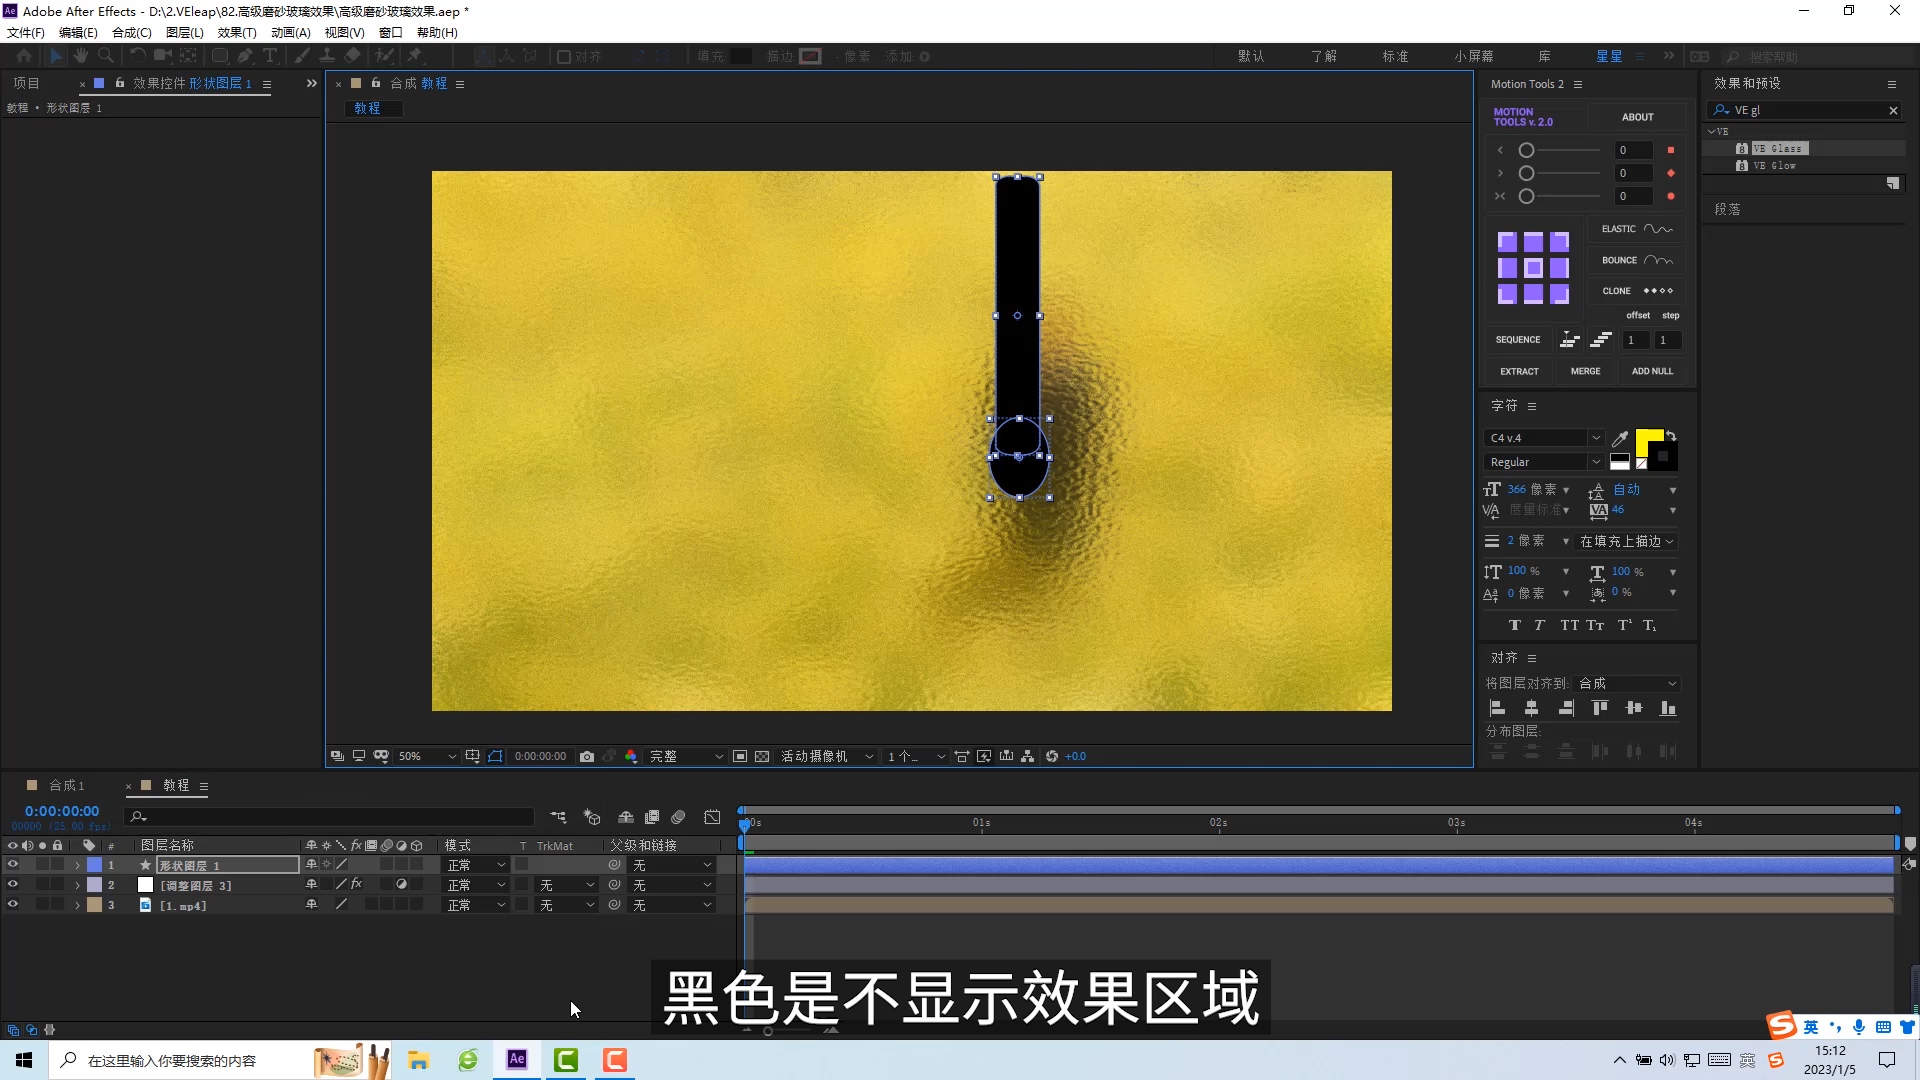Click timeline playhead at current position
The width and height of the screenshot is (1920, 1080).
coord(744,822)
